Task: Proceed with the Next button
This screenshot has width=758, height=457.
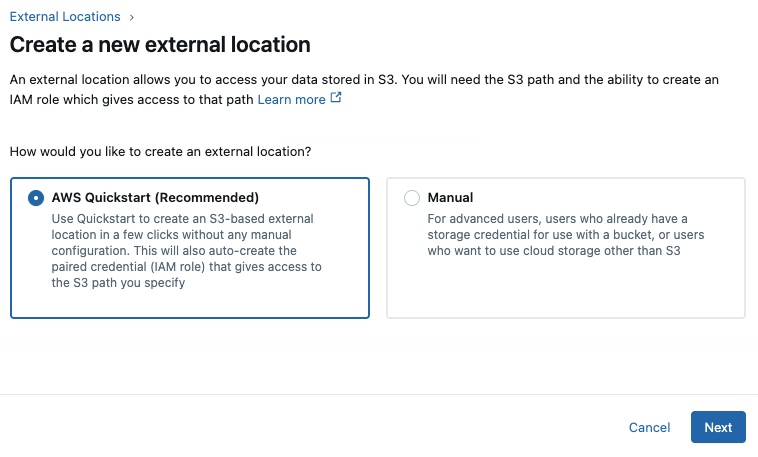Action: tap(718, 427)
